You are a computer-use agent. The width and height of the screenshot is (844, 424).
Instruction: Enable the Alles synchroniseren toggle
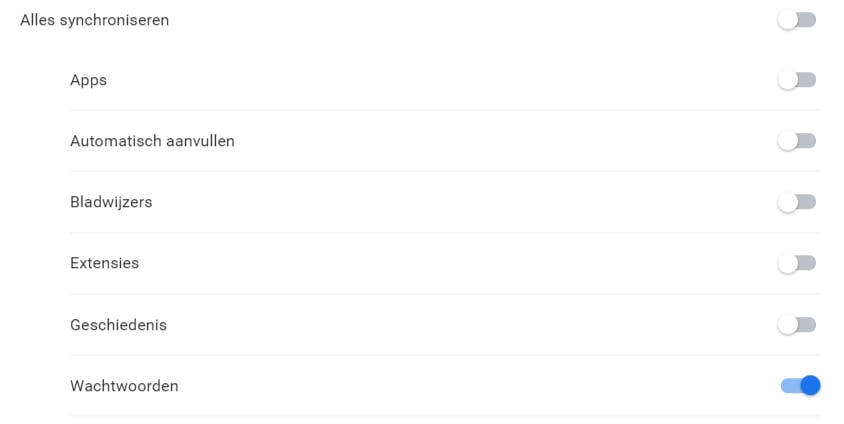797,20
